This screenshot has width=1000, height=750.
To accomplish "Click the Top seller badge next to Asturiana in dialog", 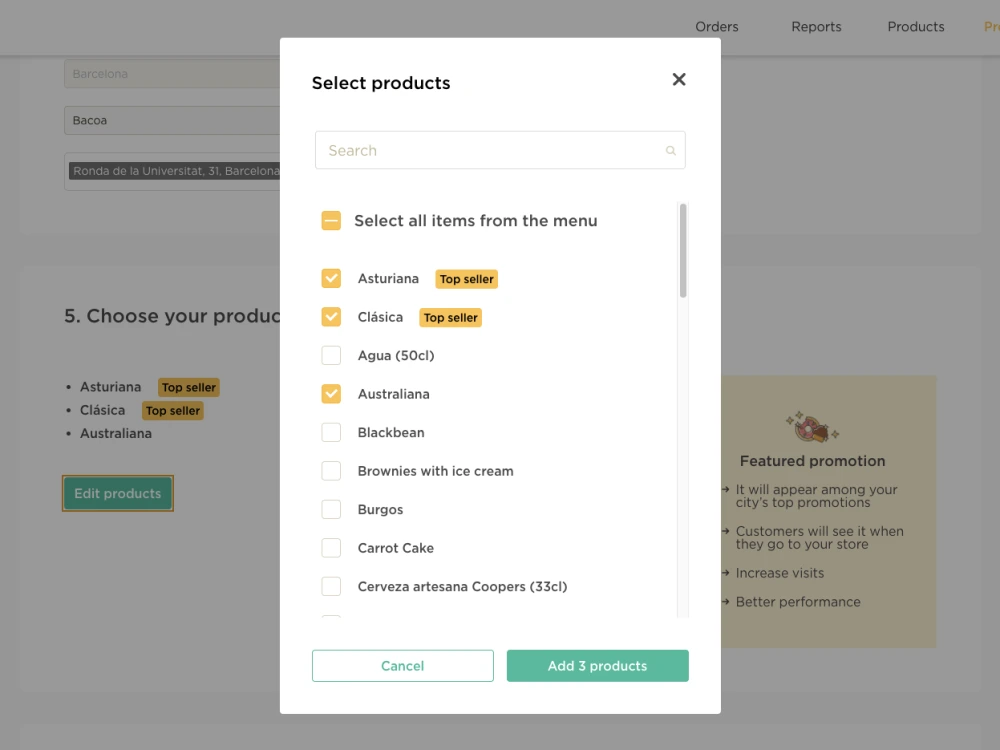I will (x=466, y=279).
